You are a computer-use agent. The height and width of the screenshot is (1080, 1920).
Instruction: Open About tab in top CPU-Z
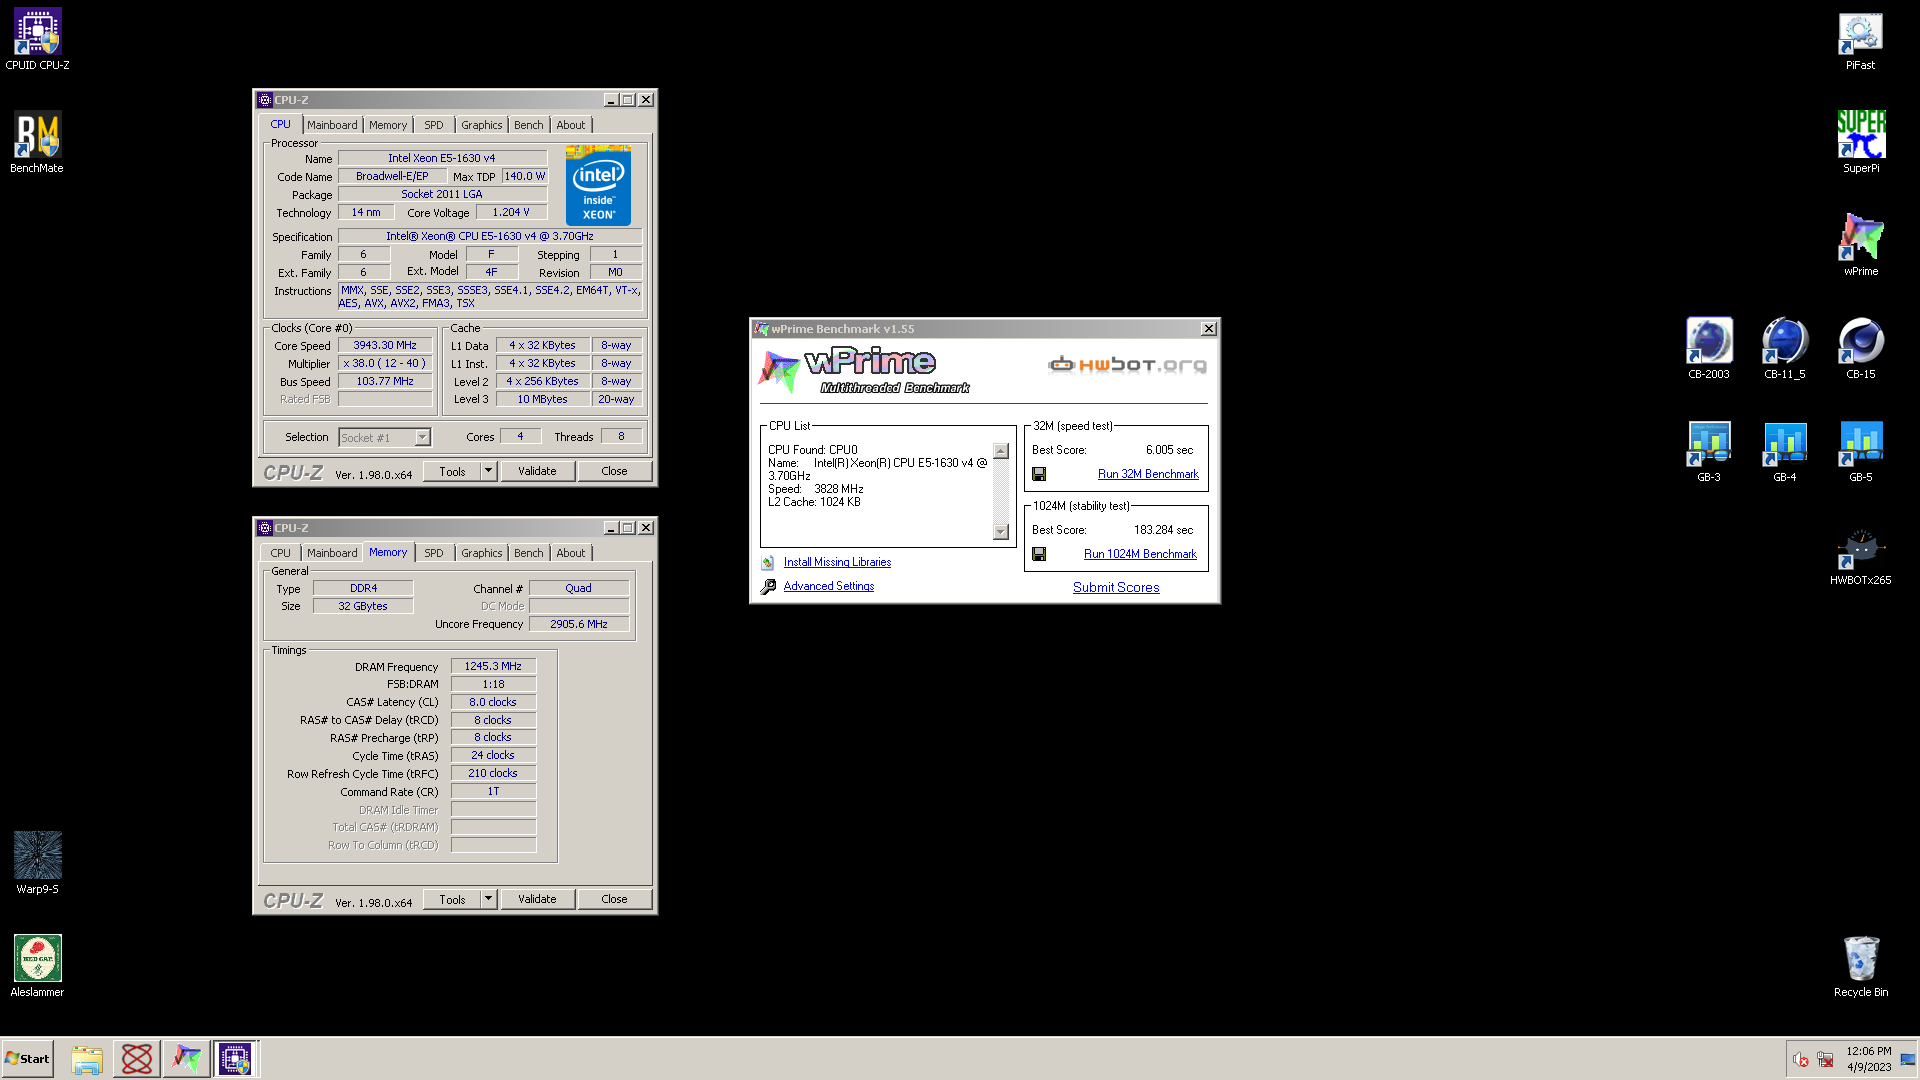click(x=571, y=125)
